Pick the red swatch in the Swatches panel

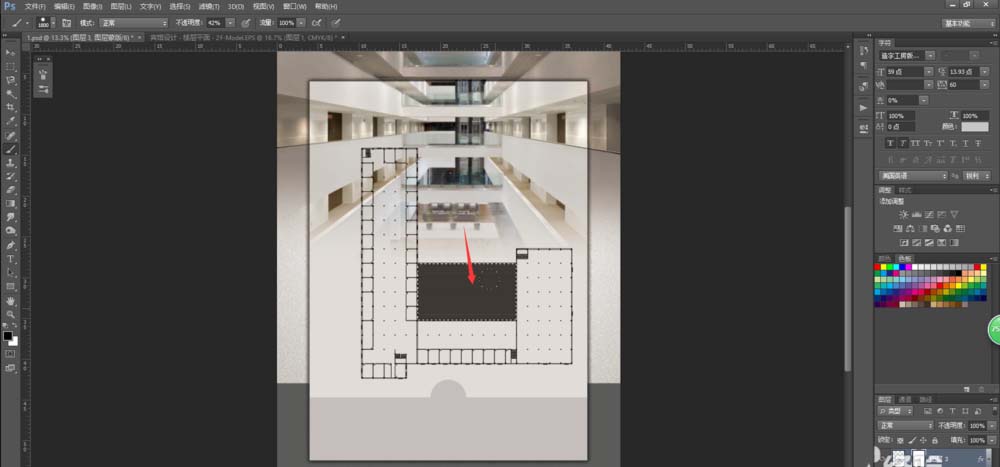878,267
